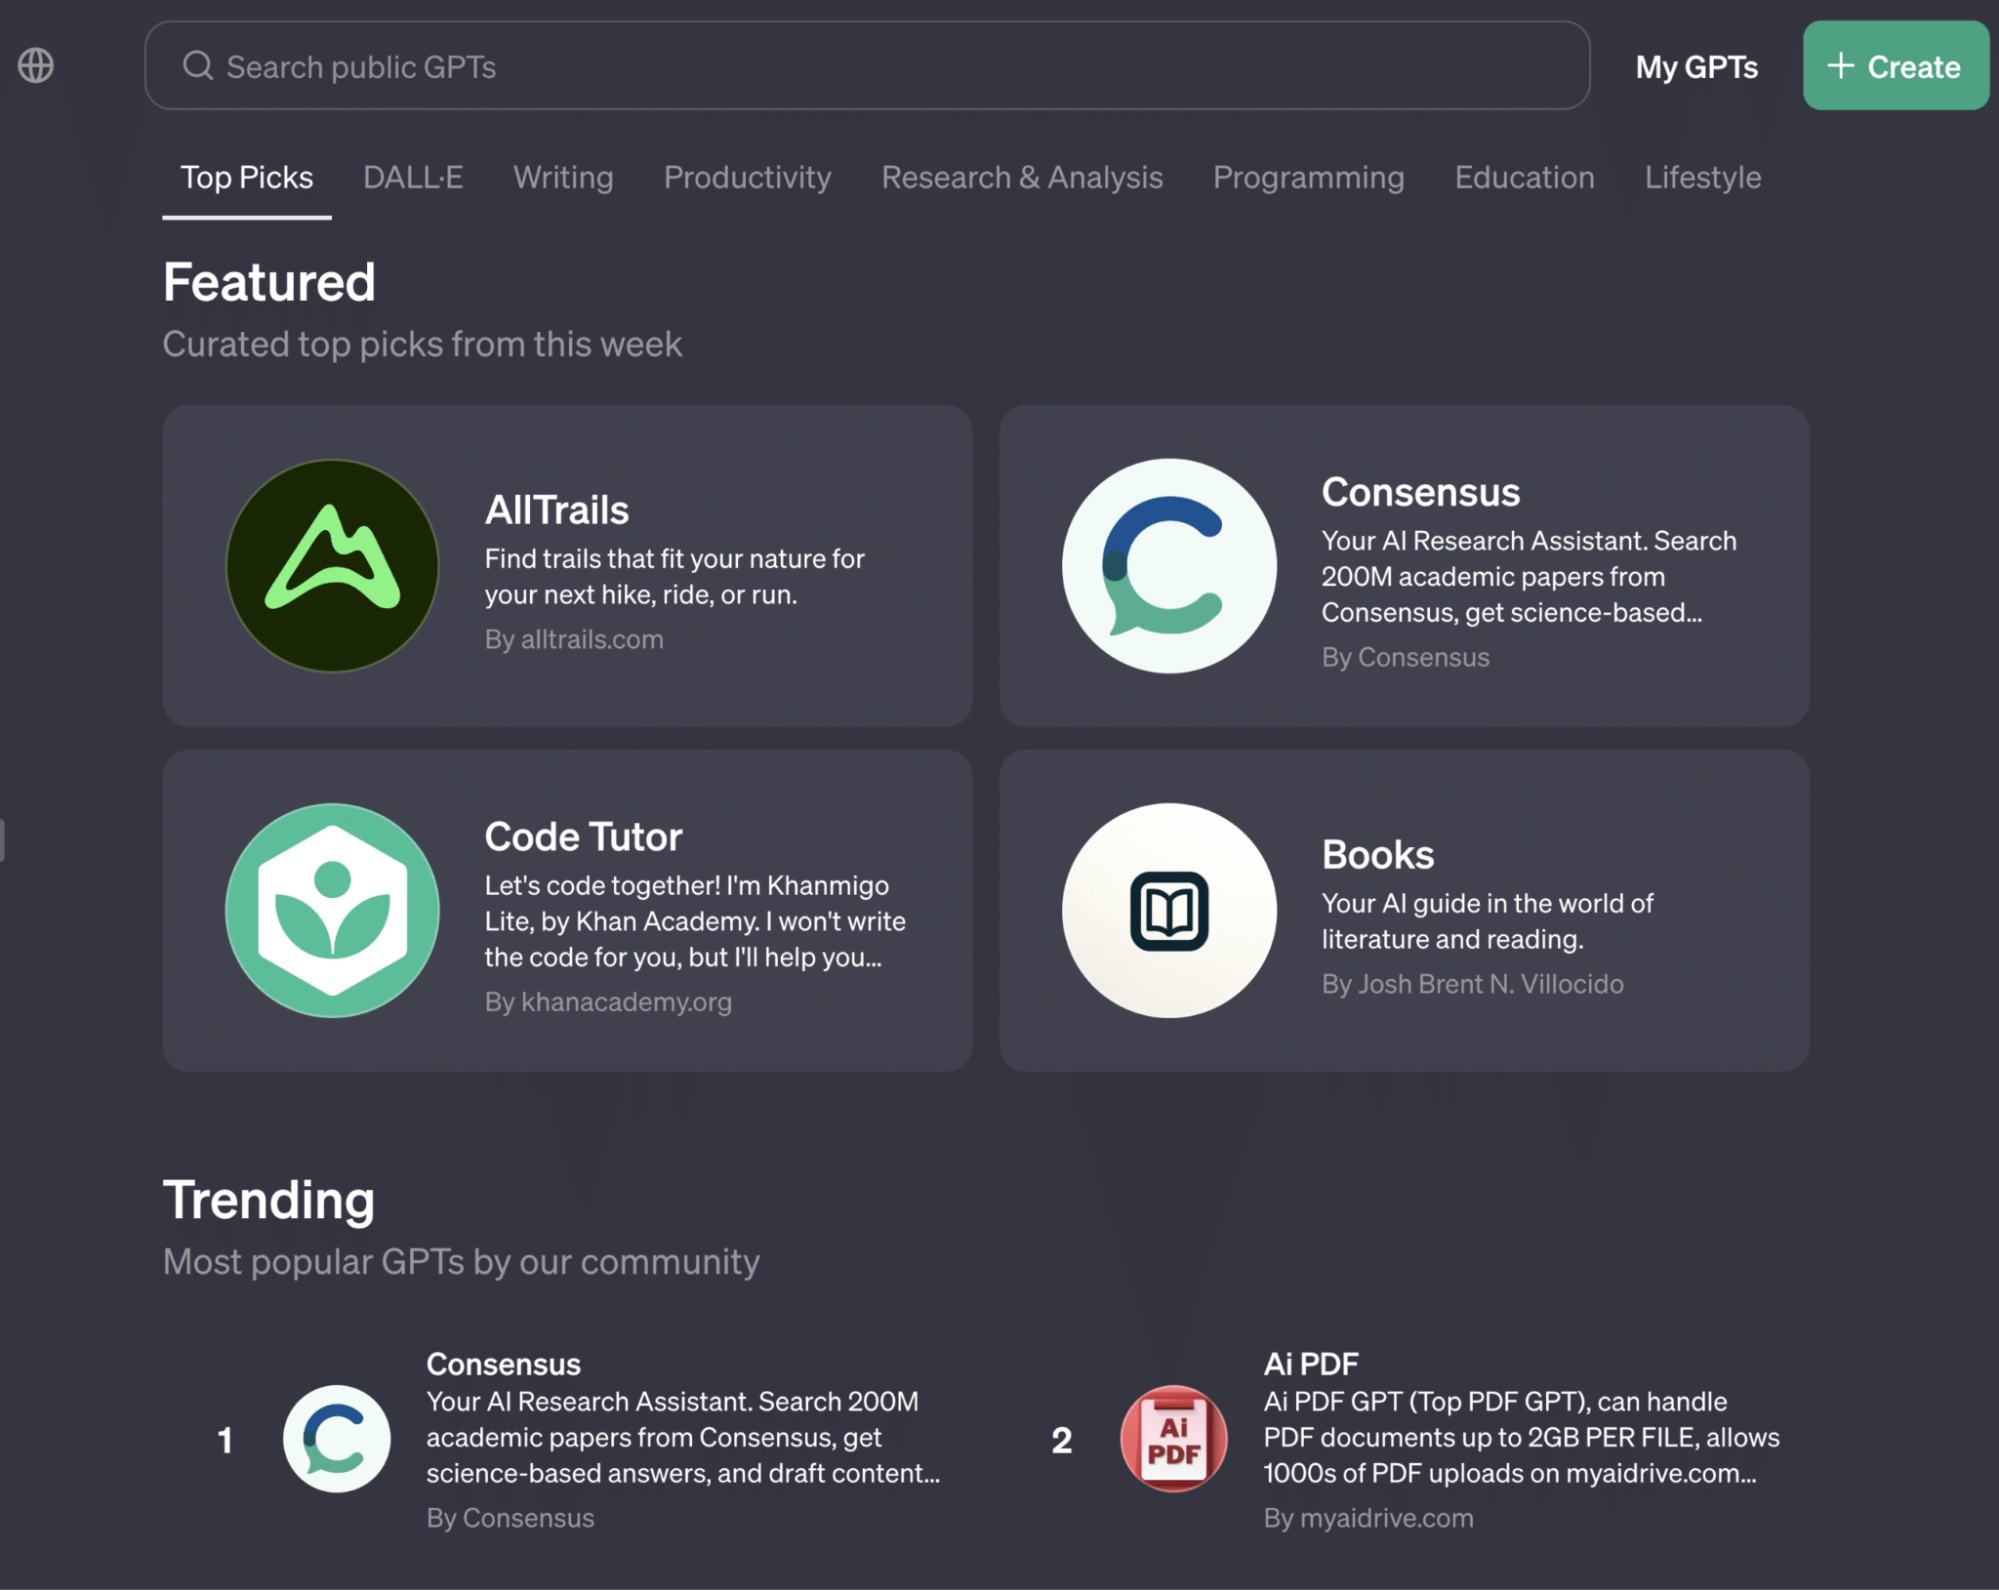Click 'By Josh Brent N. Villocido' text
Image resolution: width=1999 pixels, height=1591 pixels.
(x=1472, y=984)
